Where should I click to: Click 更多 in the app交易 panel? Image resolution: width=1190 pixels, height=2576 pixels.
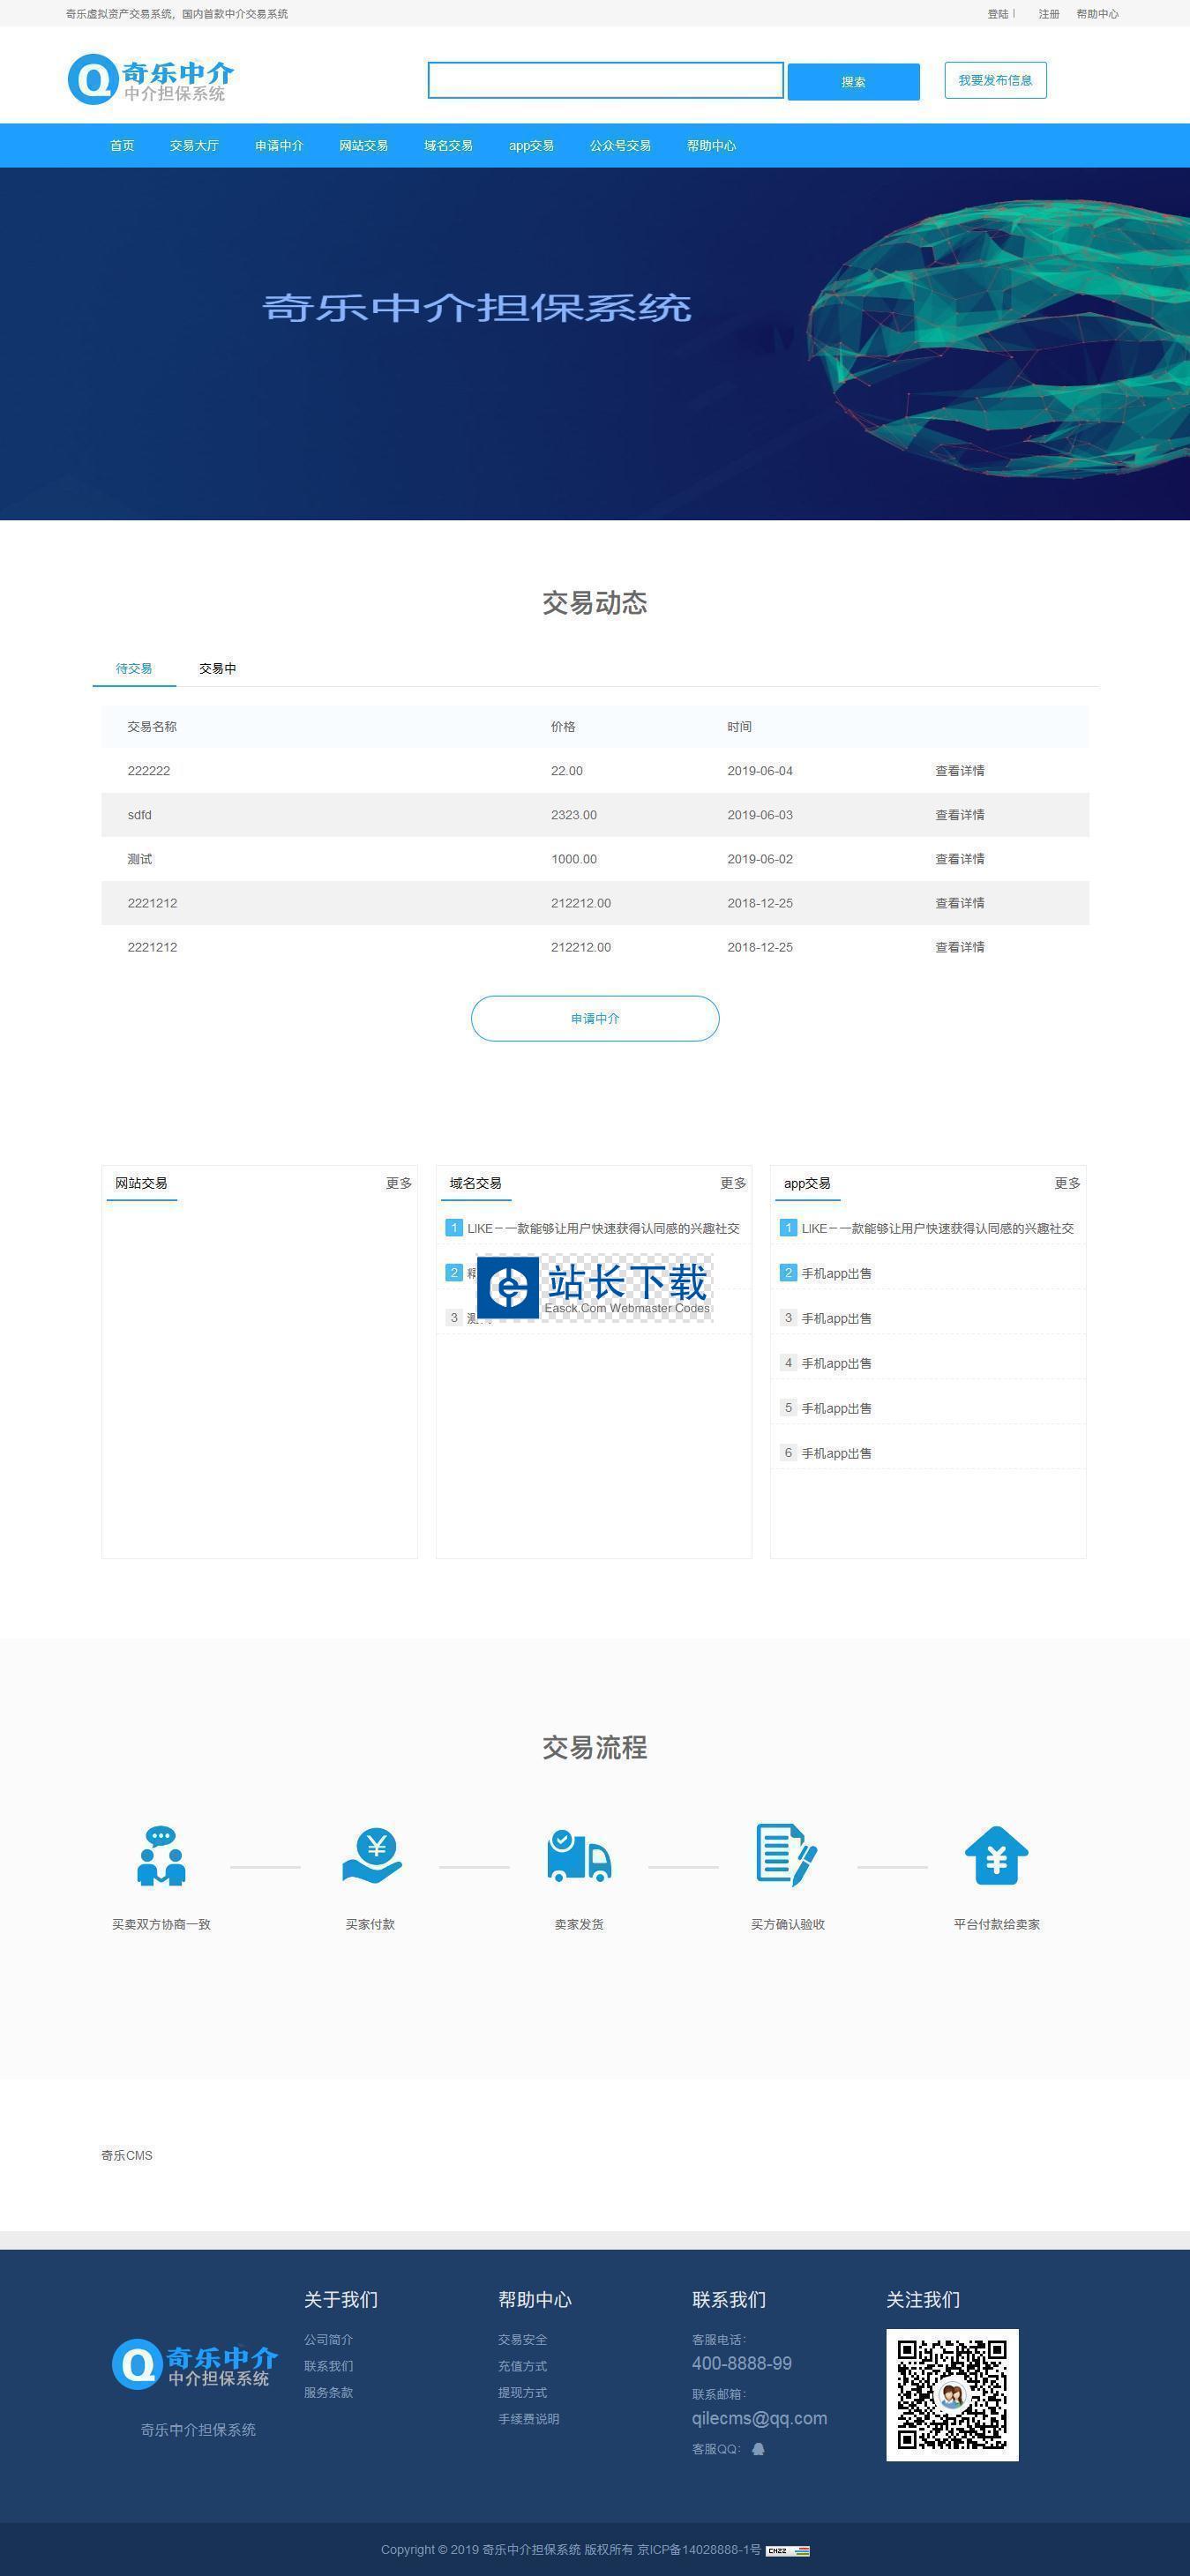click(x=1067, y=1183)
